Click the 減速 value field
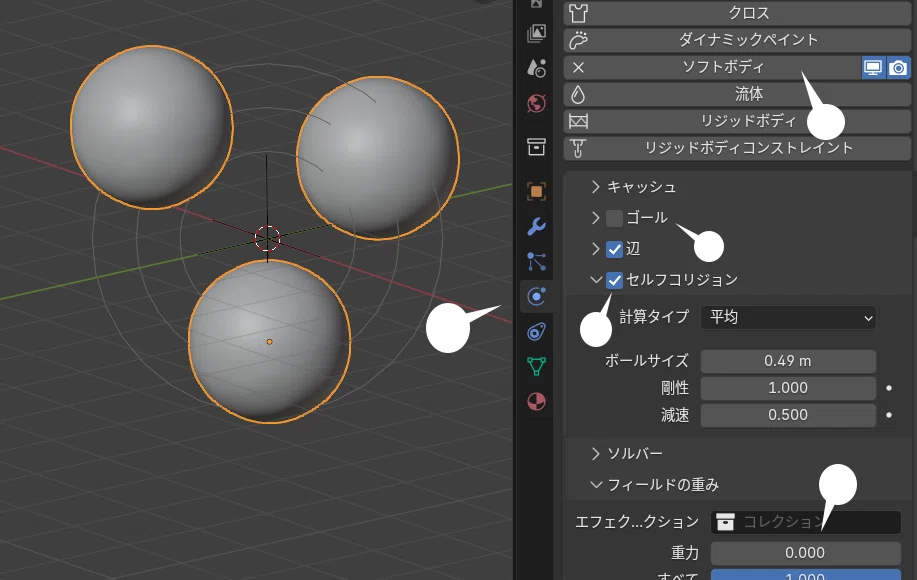Image resolution: width=917 pixels, height=580 pixels. tap(788, 415)
